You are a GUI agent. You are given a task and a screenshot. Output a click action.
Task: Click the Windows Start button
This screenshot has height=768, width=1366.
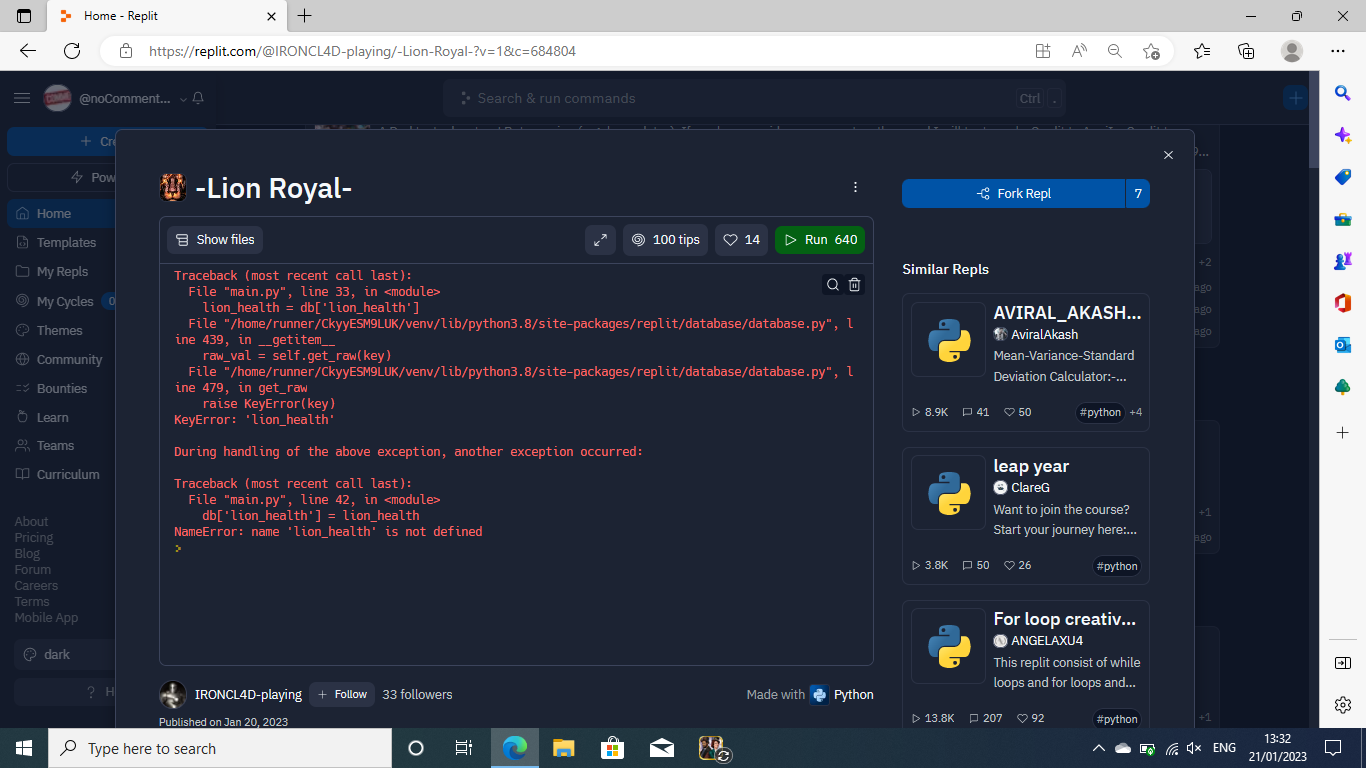[x=24, y=748]
